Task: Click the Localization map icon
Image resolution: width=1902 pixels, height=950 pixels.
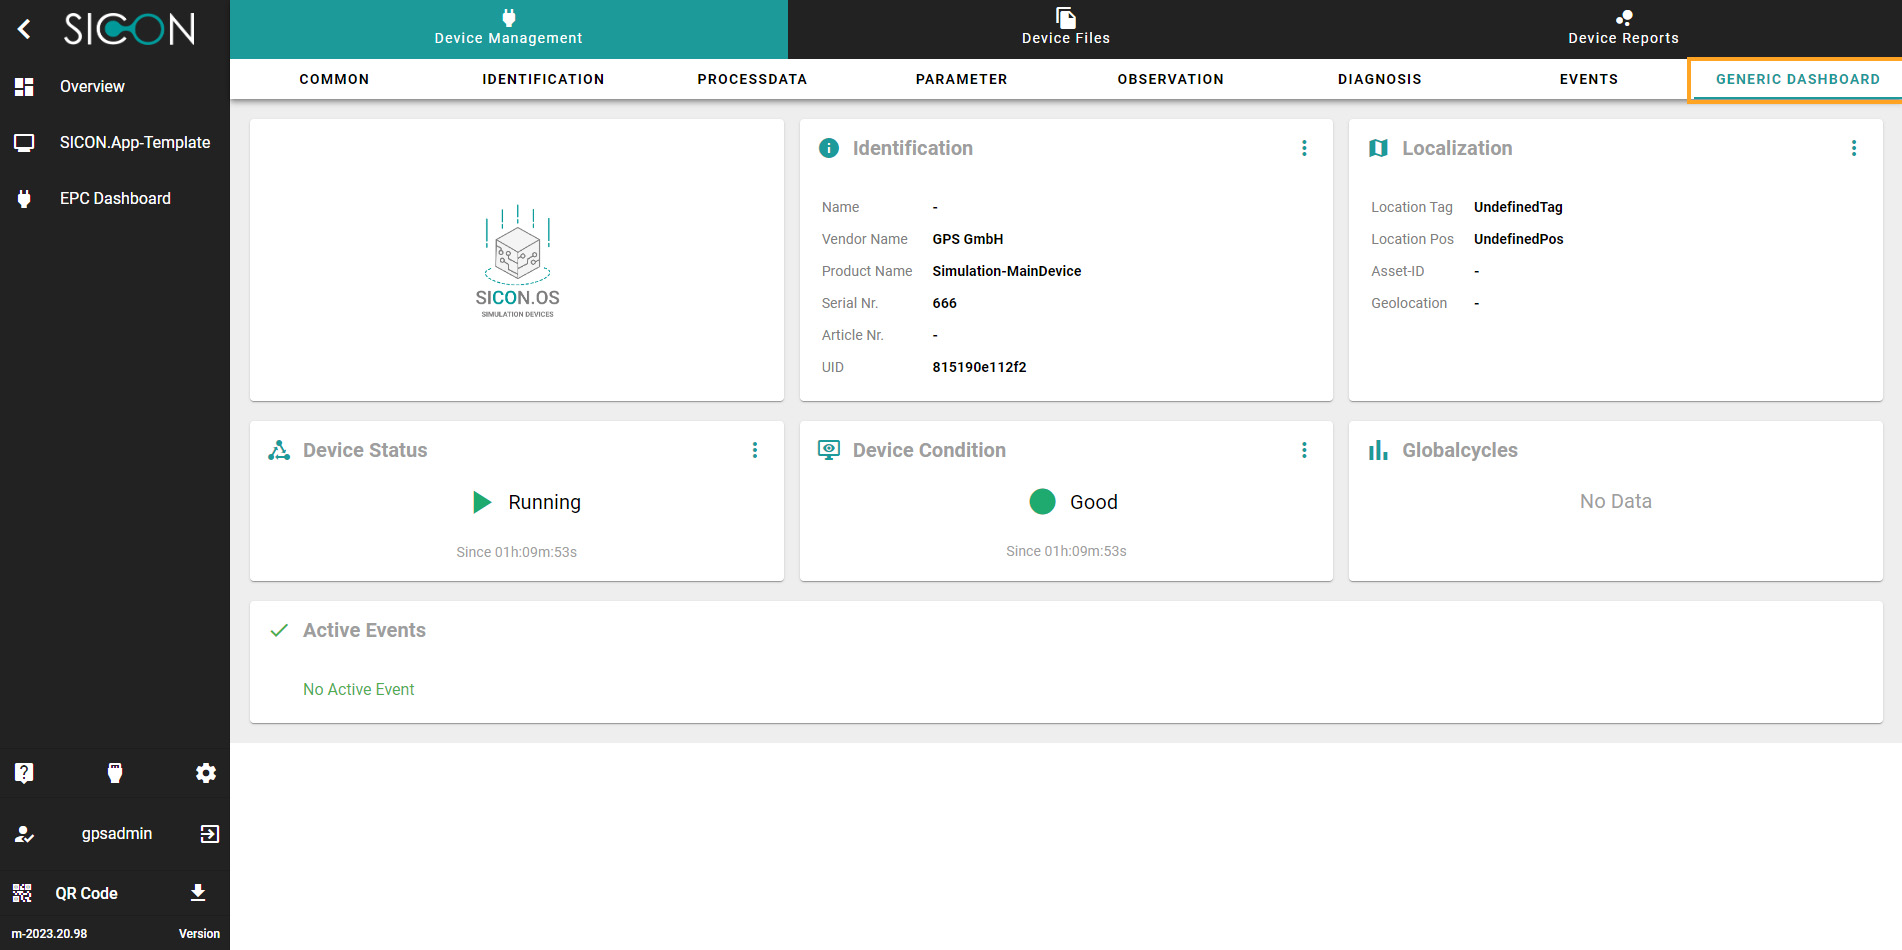Action: tap(1378, 147)
